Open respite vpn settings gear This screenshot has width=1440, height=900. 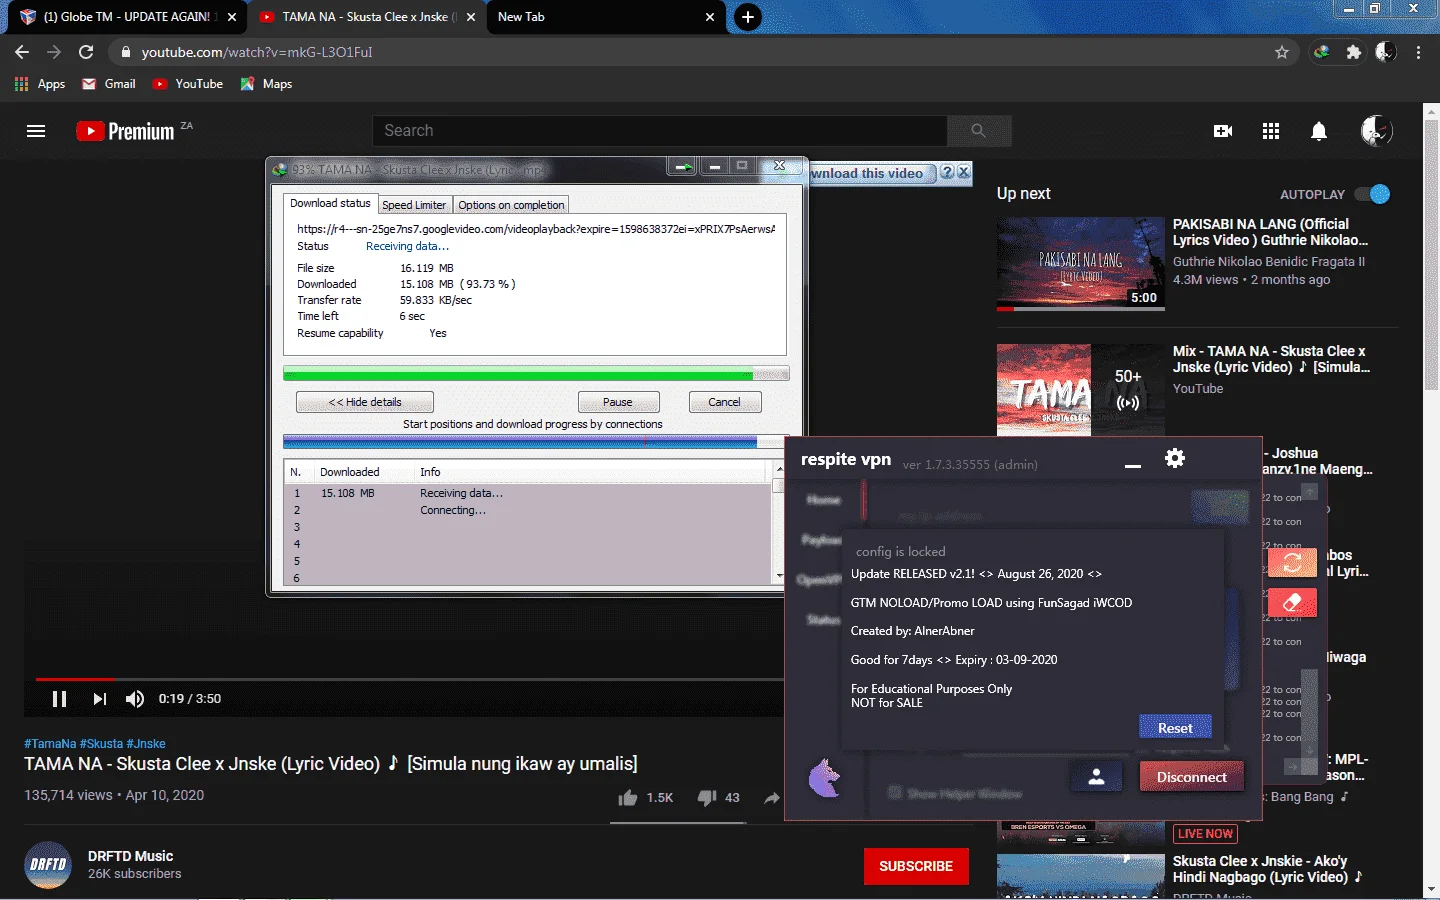click(x=1175, y=458)
